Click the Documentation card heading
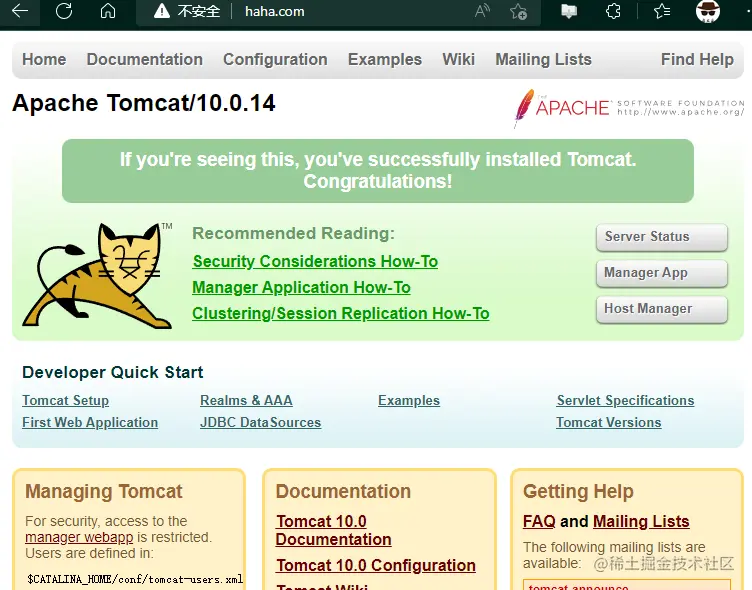This screenshot has height=590, width=752. [343, 492]
